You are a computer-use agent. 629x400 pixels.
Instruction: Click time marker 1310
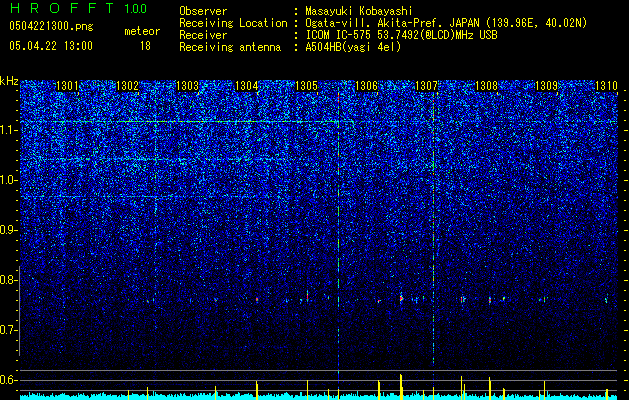pyautogui.click(x=606, y=85)
